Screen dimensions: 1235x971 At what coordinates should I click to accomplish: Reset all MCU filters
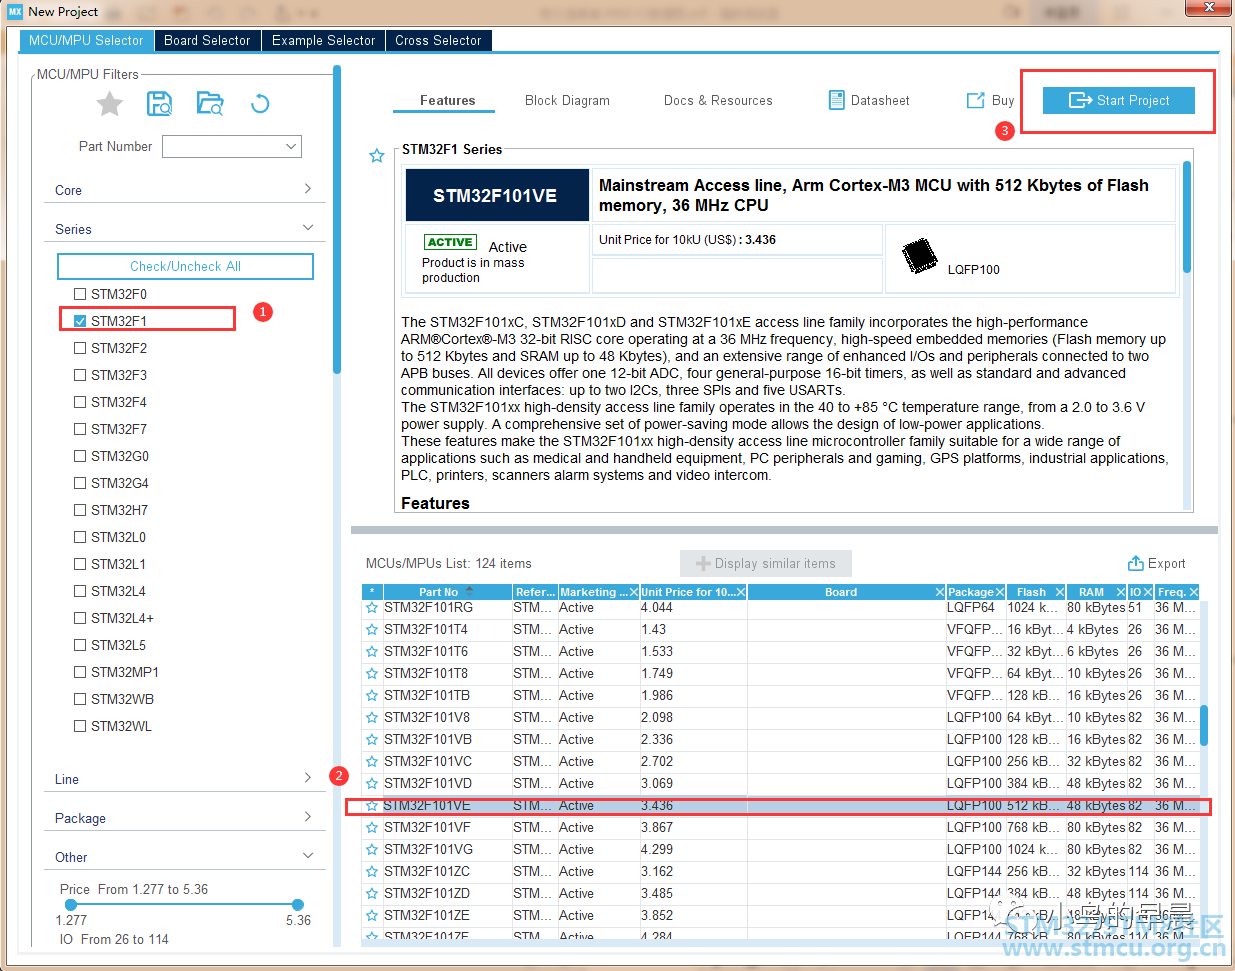click(x=260, y=103)
